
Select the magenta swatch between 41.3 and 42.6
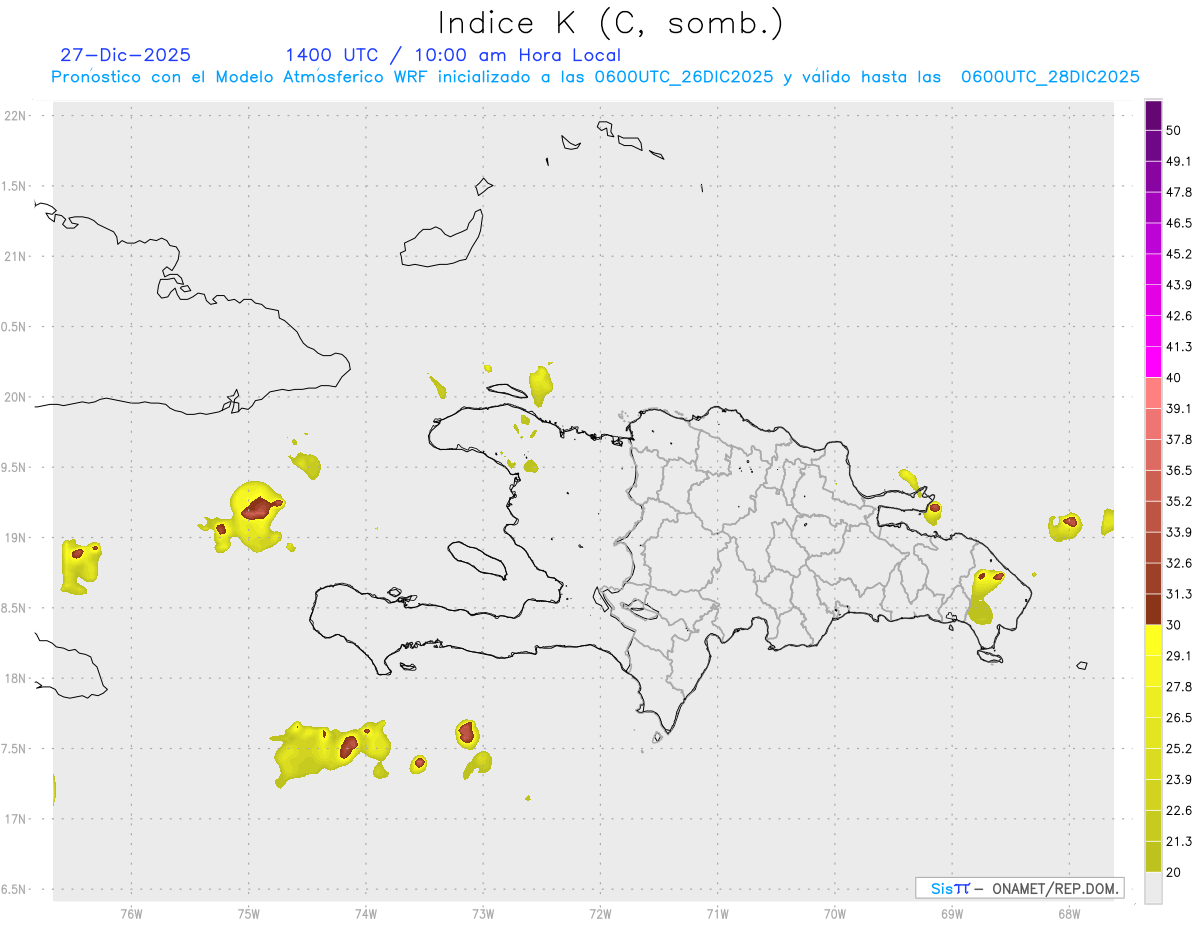point(1153,332)
